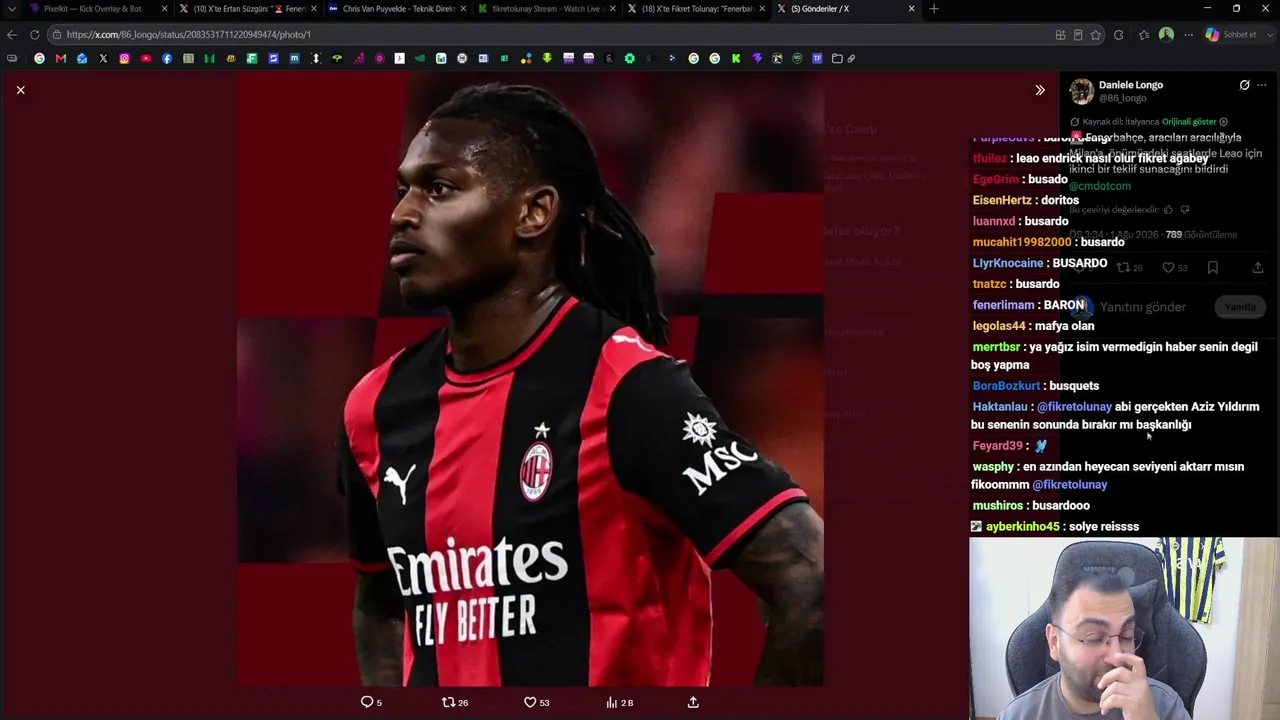View analytics icon below the photo
Image resolution: width=1280 pixels, height=720 pixels.
[620, 703]
